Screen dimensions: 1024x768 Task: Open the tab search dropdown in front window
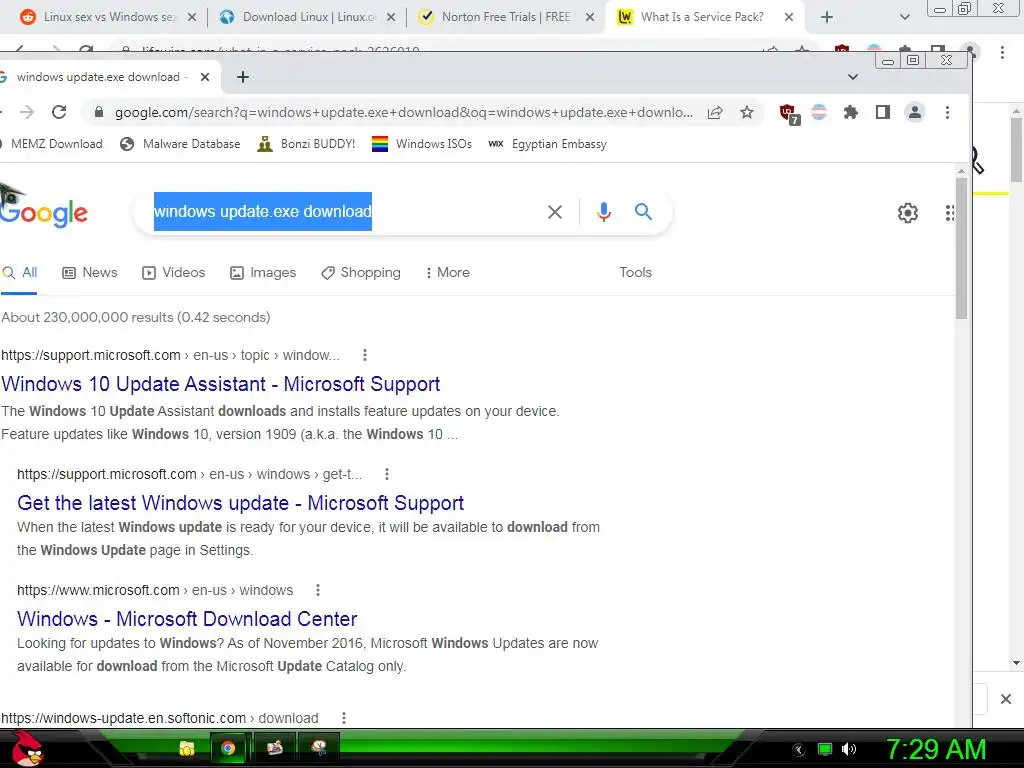click(852, 77)
